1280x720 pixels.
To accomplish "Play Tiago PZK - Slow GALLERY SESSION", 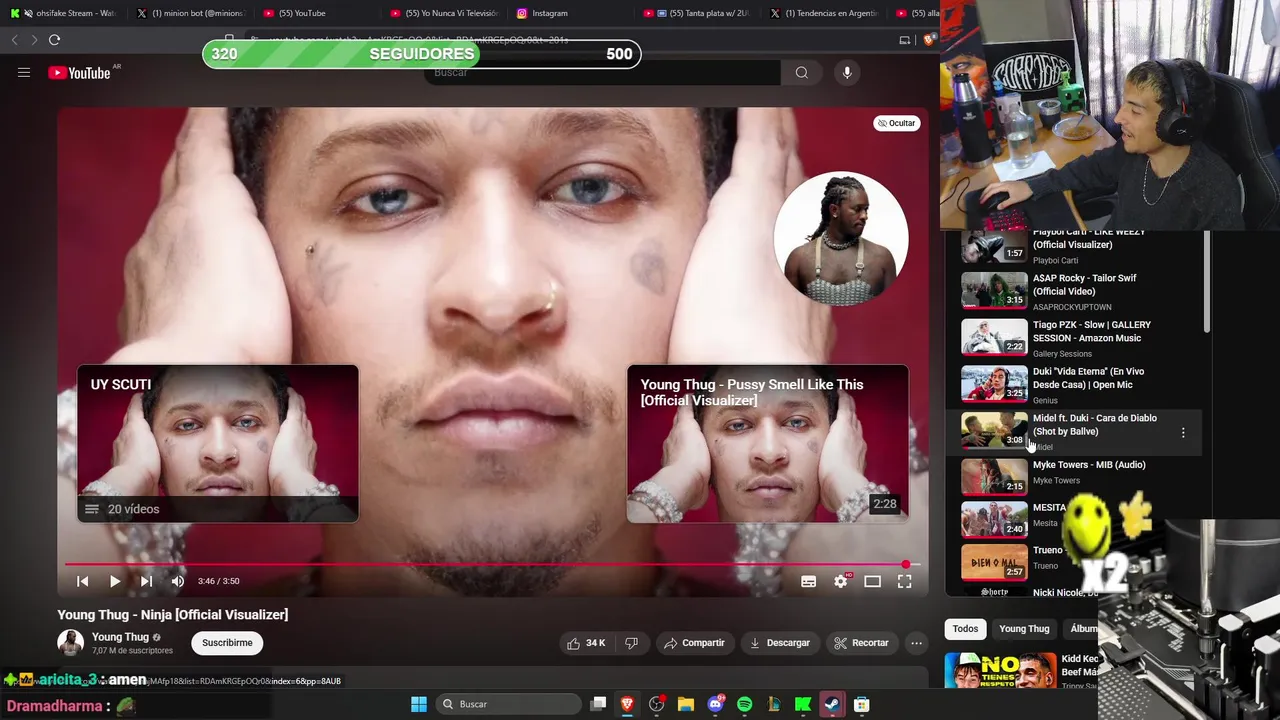I will [1072, 338].
